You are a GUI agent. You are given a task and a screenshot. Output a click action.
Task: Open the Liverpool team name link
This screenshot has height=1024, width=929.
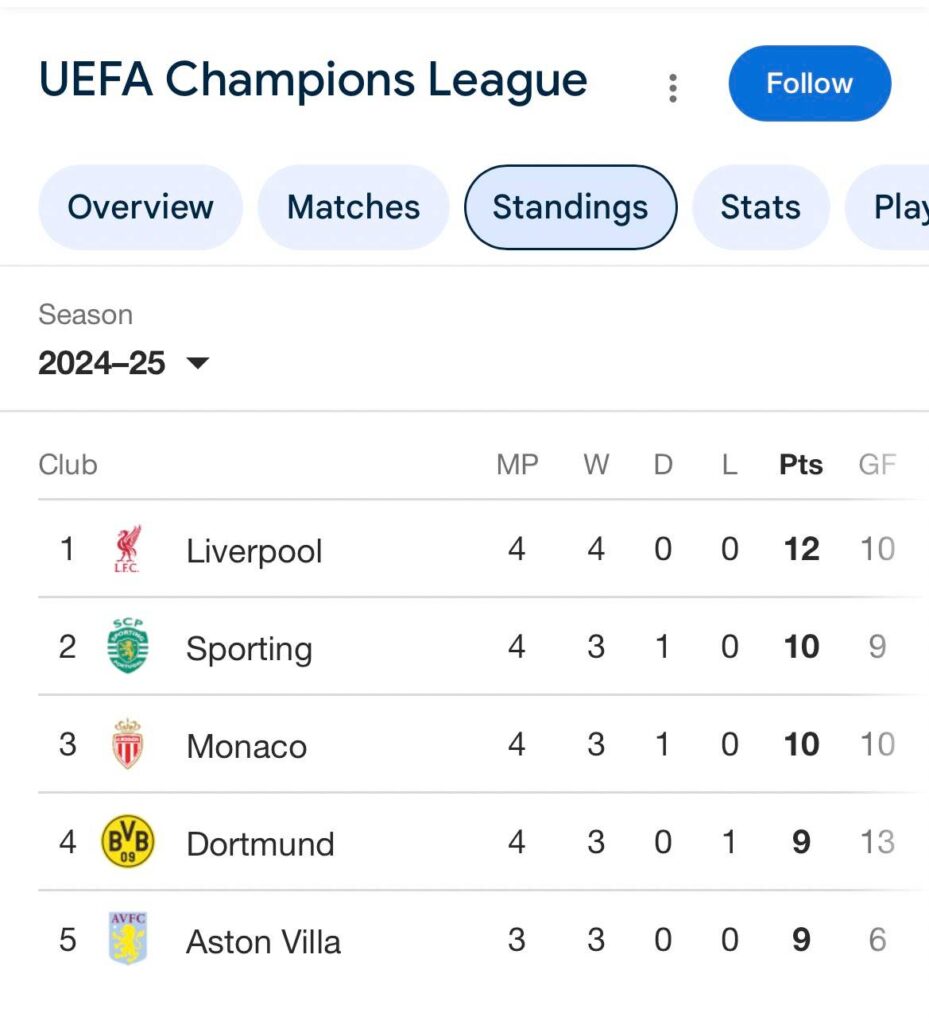click(x=254, y=551)
